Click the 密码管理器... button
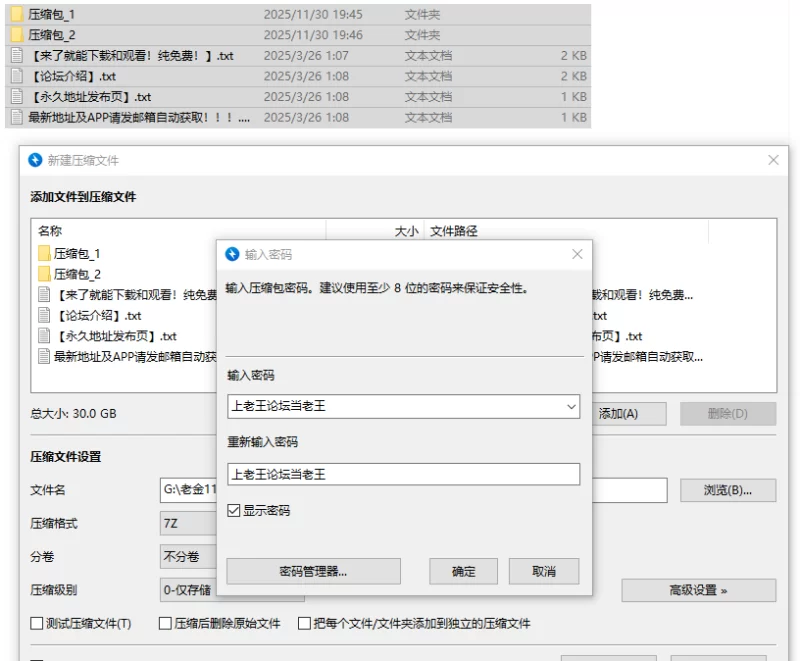The height and width of the screenshot is (661, 800). tap(313, 571)
